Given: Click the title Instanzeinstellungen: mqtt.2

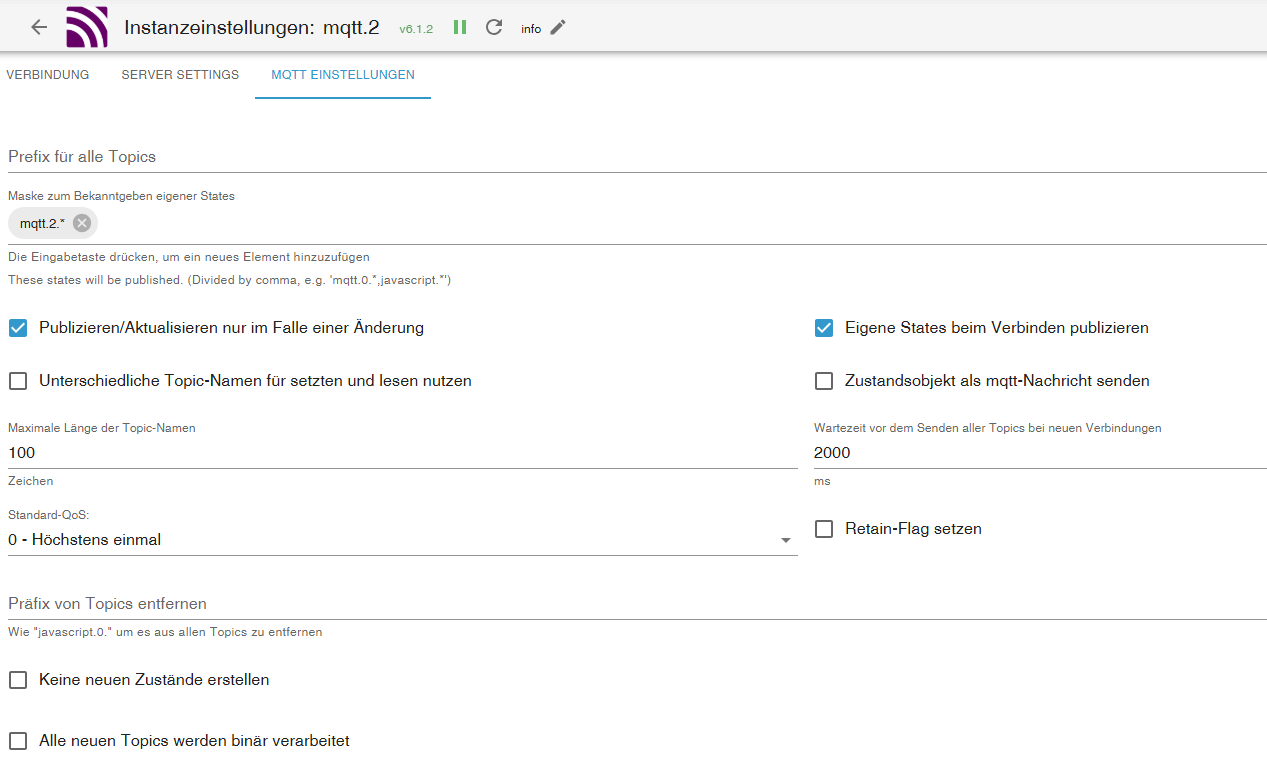Looking at the screenshot, I should 252,27.
